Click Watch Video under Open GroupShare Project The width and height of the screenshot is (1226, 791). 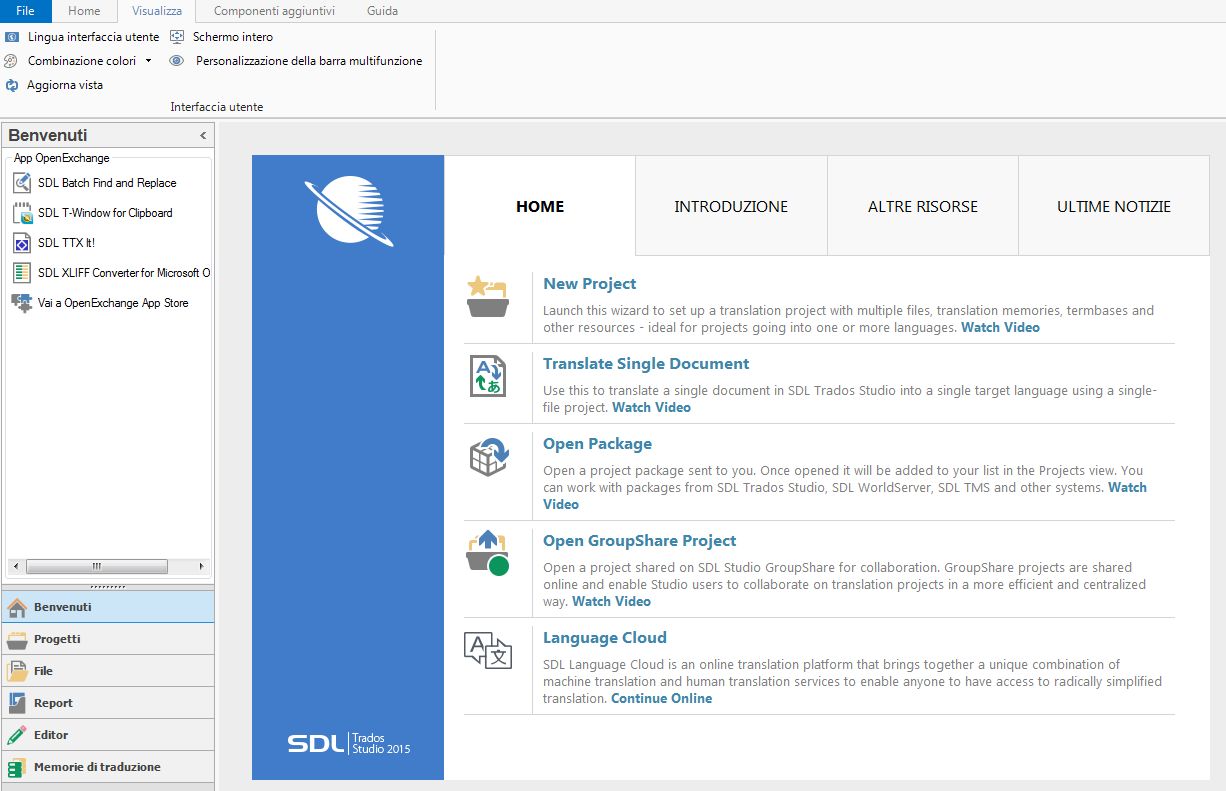point(611,602)
